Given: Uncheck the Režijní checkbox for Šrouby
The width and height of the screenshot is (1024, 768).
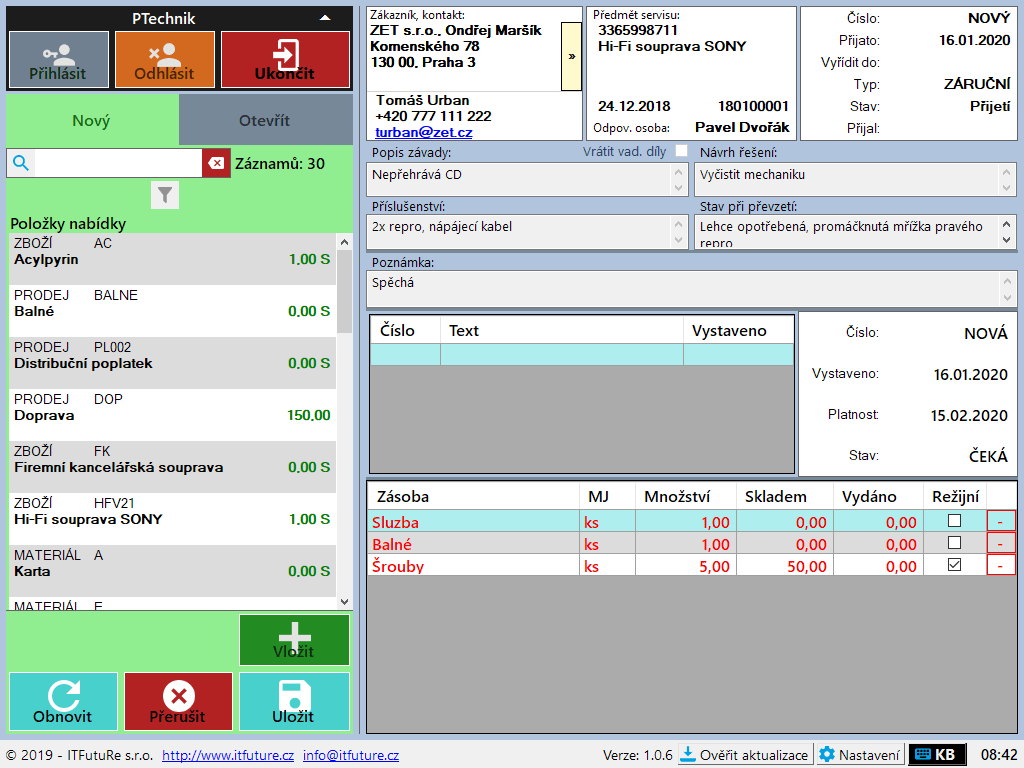Looking at the screenshot, I should [954, 565].
